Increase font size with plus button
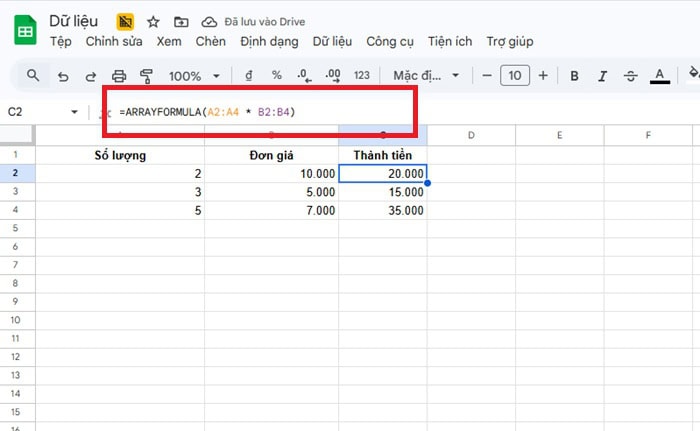Screen dimensions: 700x431 point(543,76)
